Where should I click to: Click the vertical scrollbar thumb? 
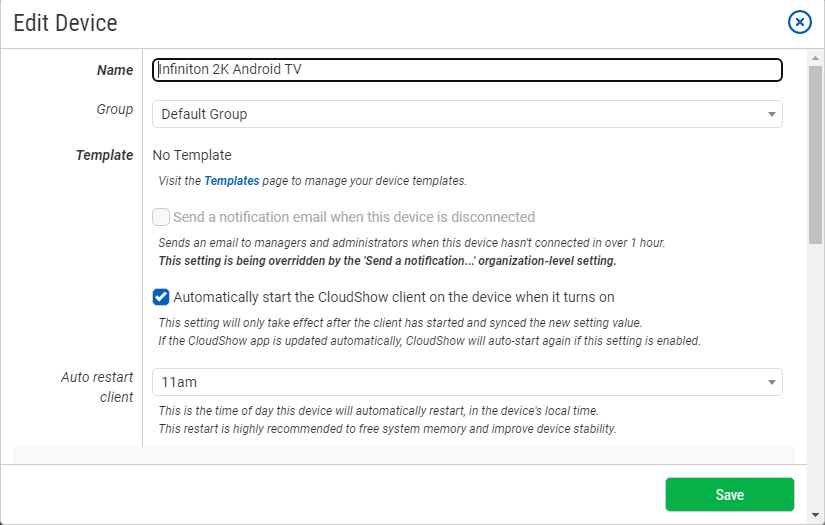click(x=816, y=155)
